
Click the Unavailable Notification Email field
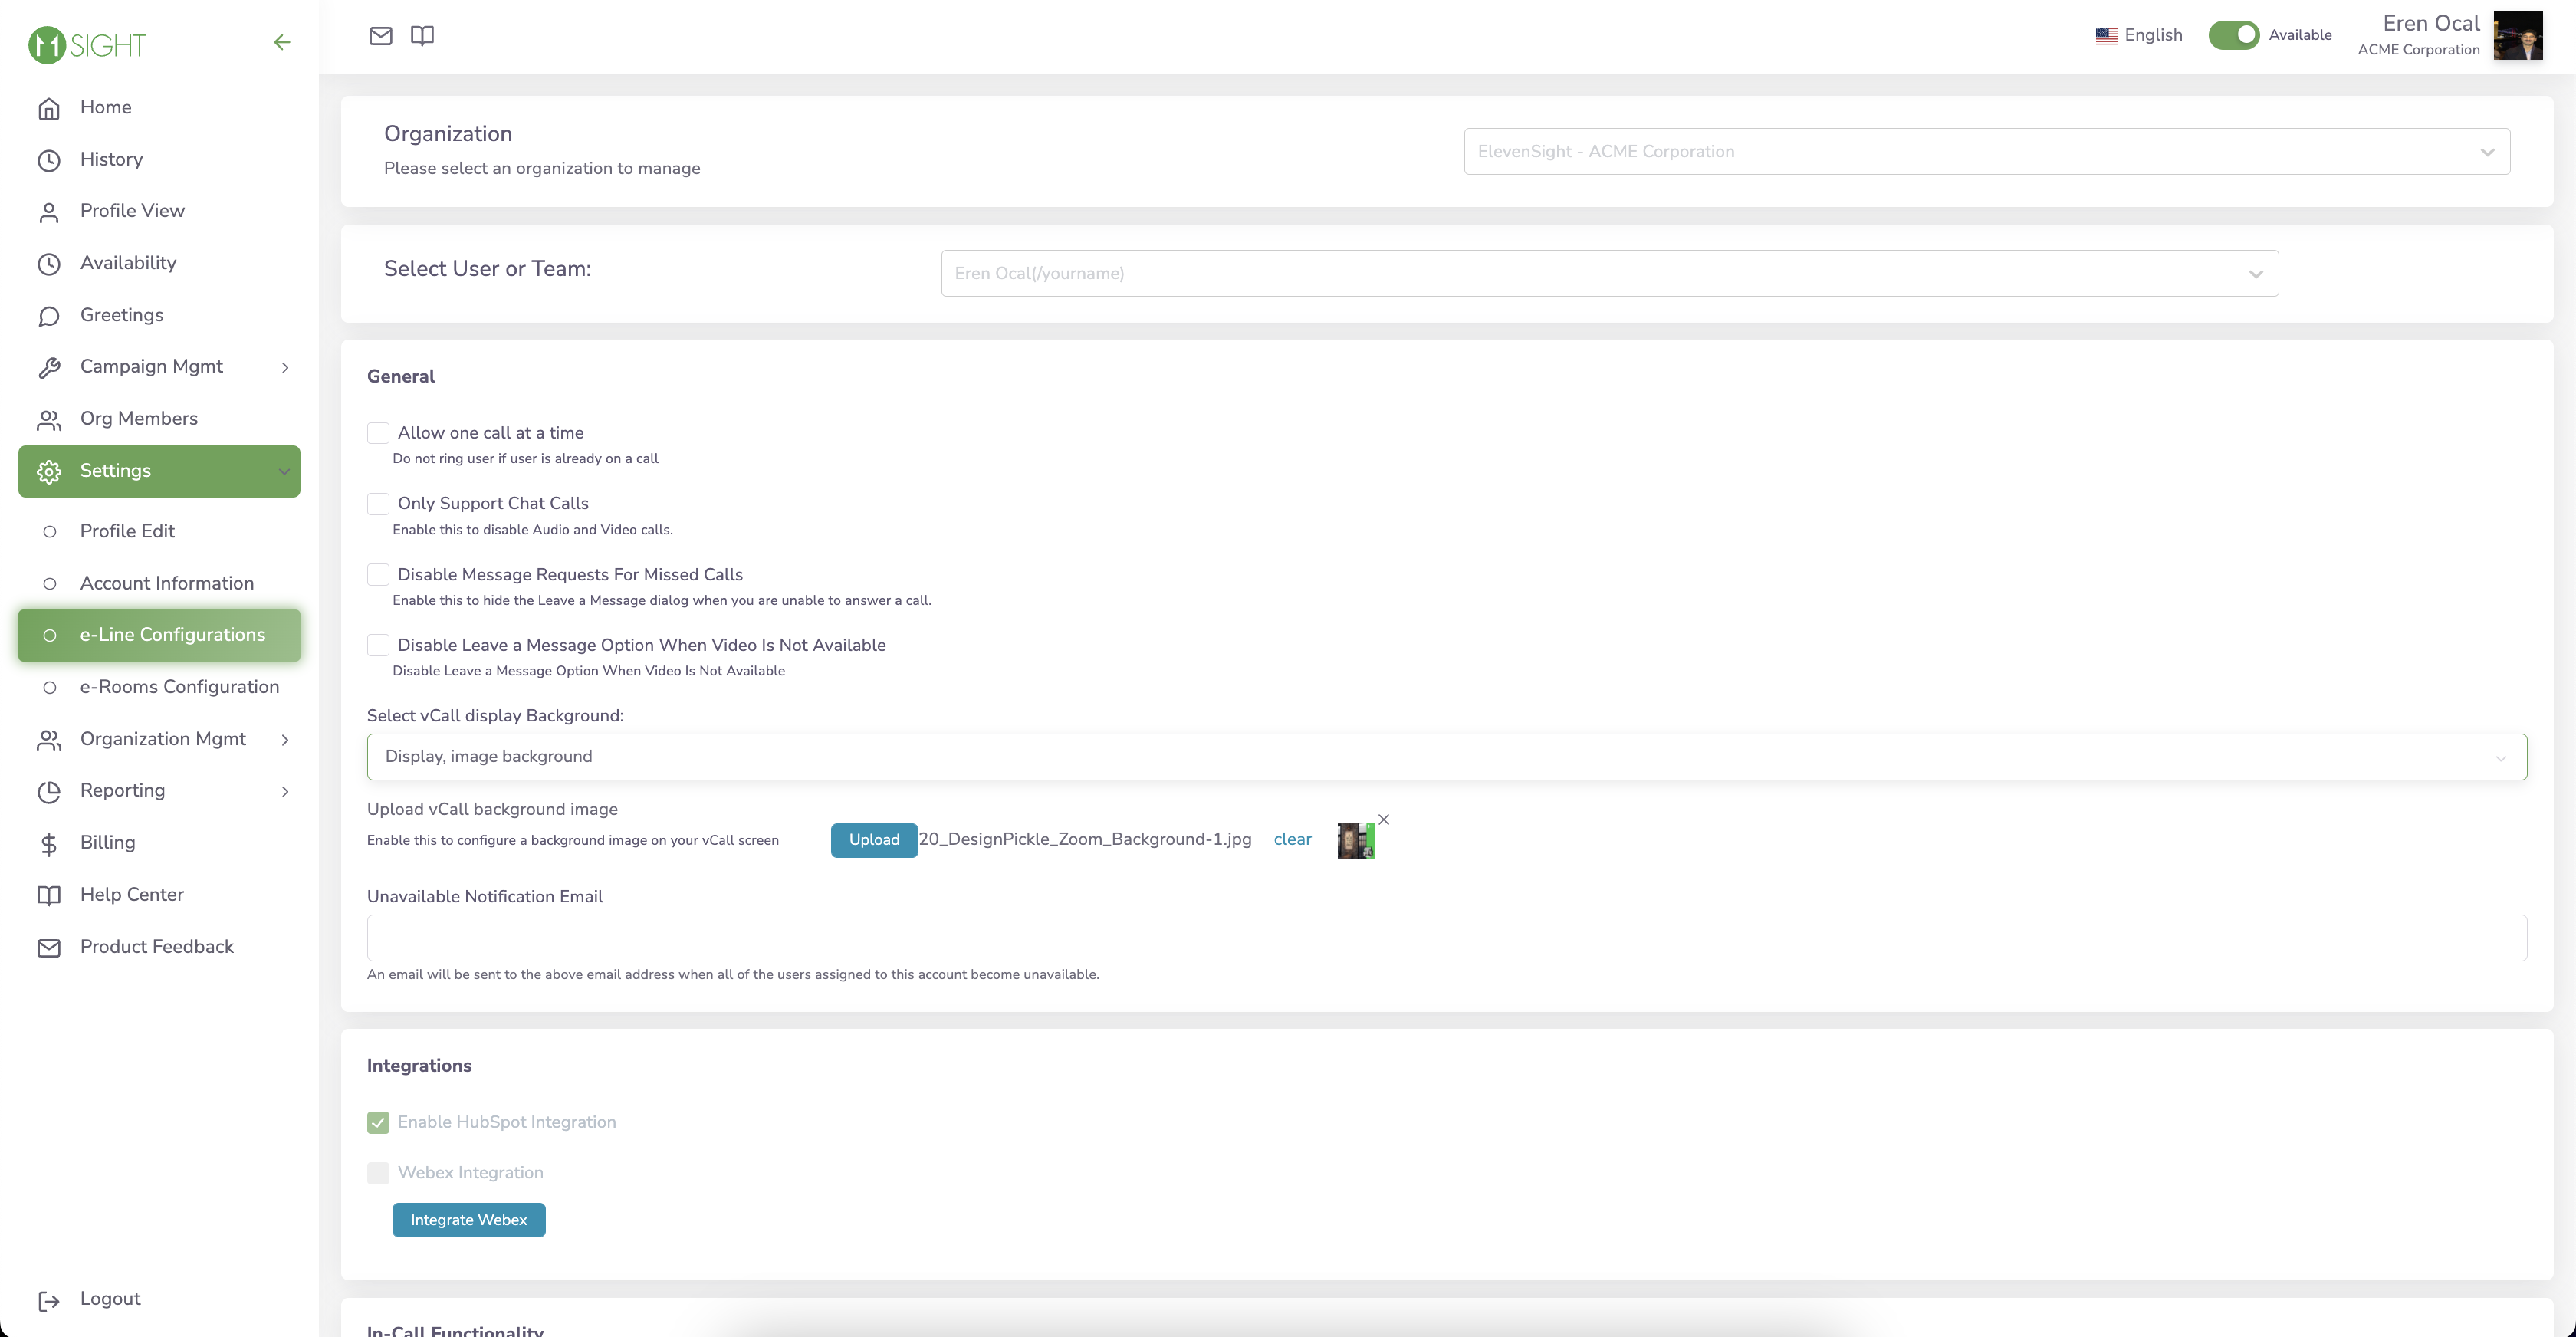coord(1446,938)
